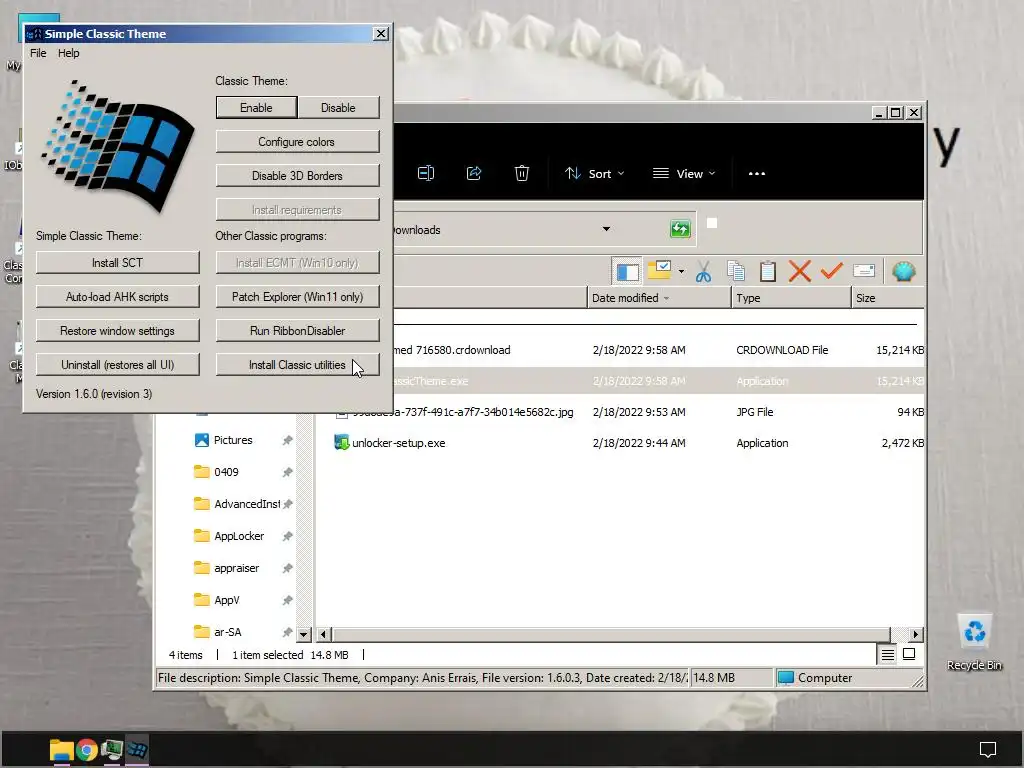Open File Explorer from the taskbar
This screenshot has height=768, width=1024.
pyautogui.click(x=61, y=750)
